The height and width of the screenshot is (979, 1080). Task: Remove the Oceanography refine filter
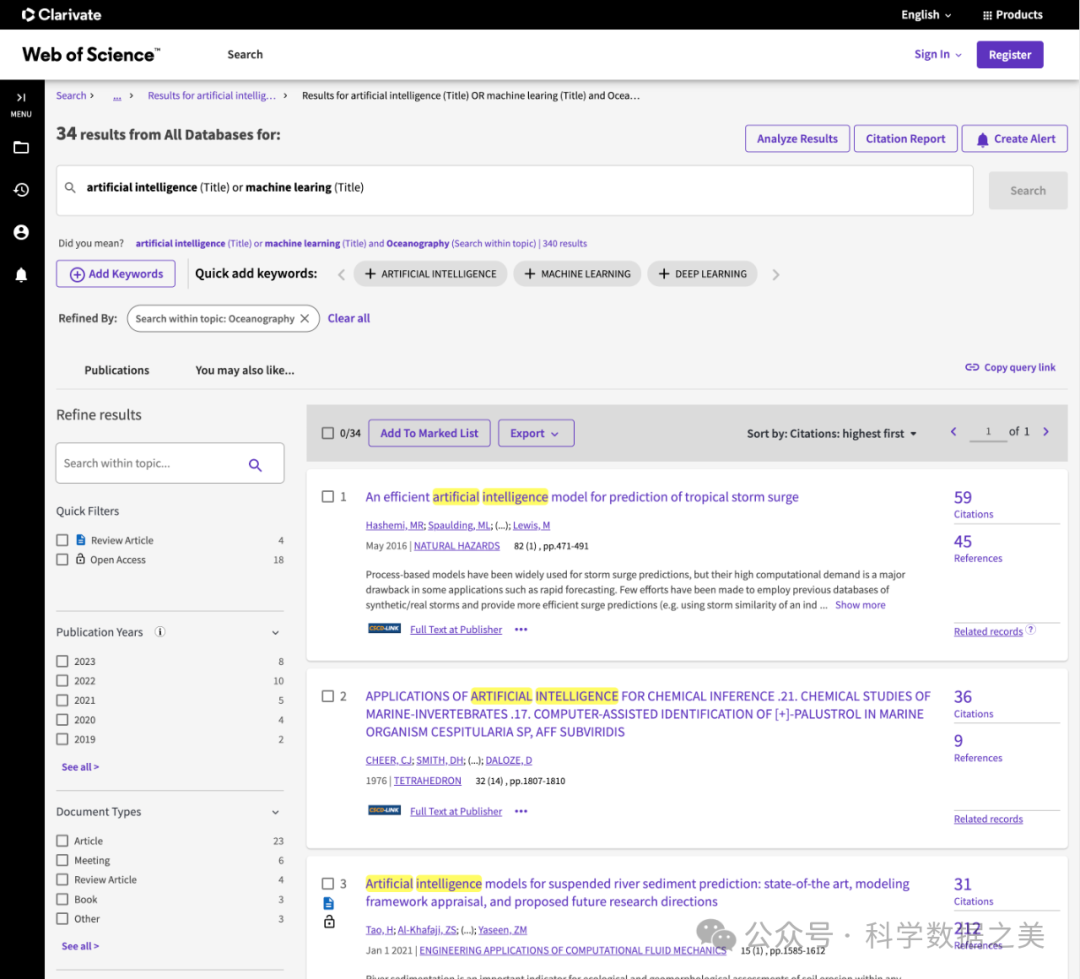coord(305,318)
